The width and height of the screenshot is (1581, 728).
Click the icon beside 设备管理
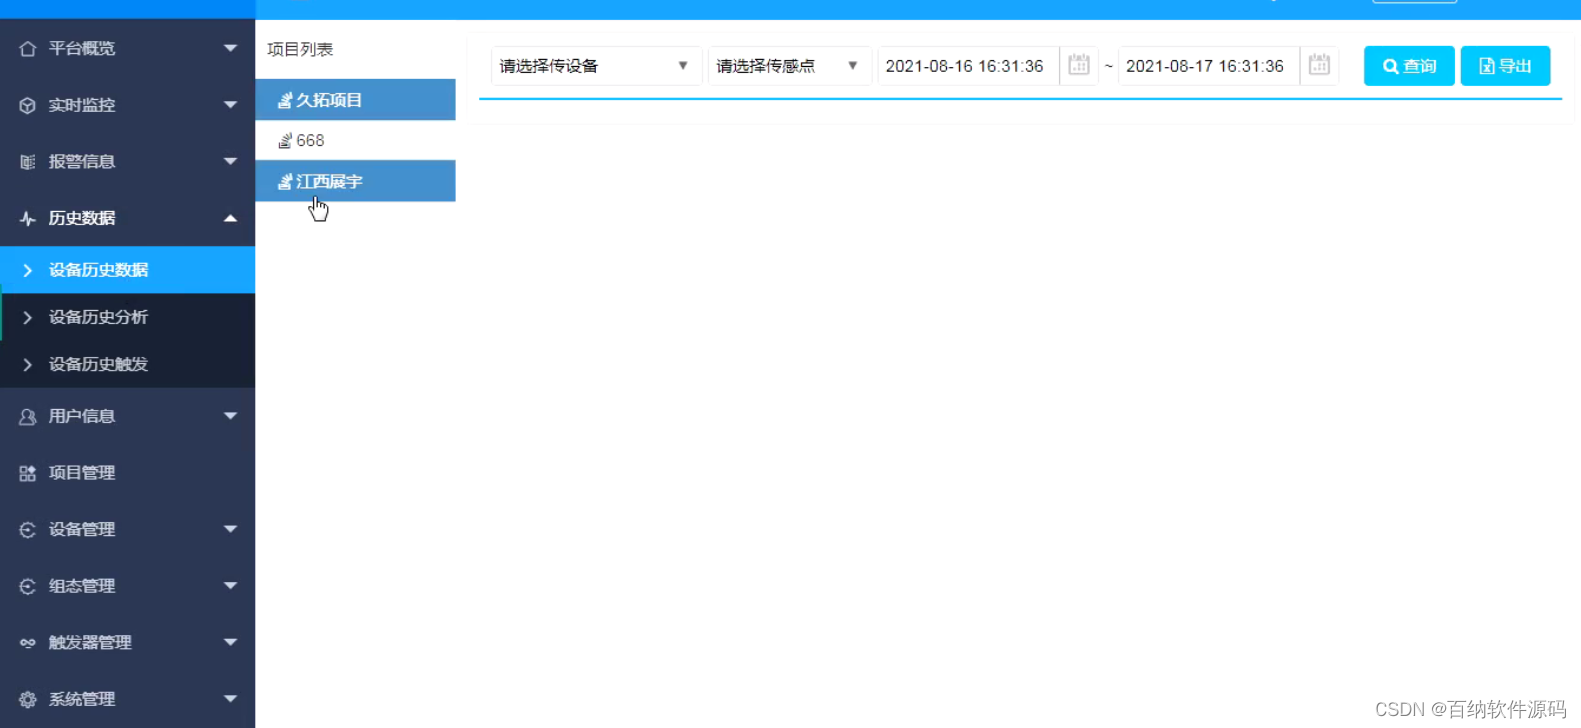pyautogui.click(x=28, y=529)
